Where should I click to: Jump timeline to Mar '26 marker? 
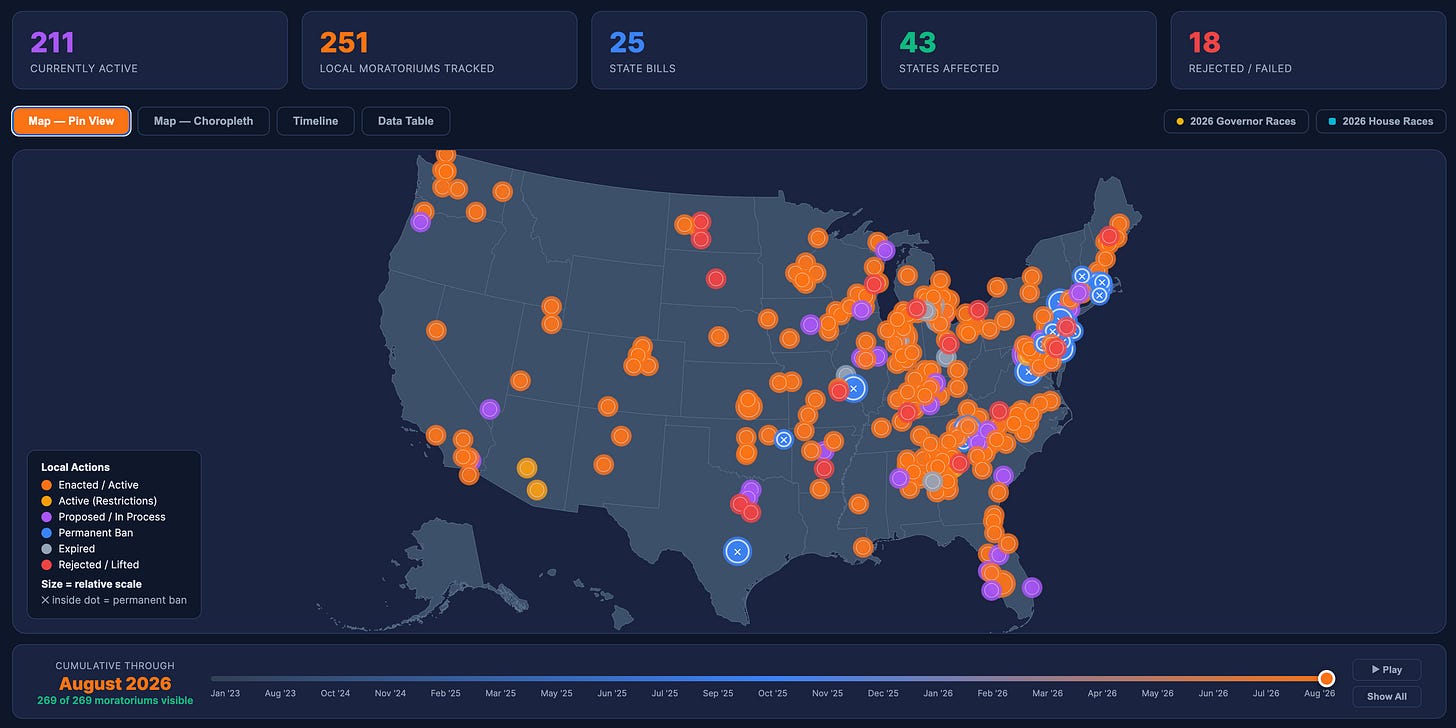point(1047,693)
